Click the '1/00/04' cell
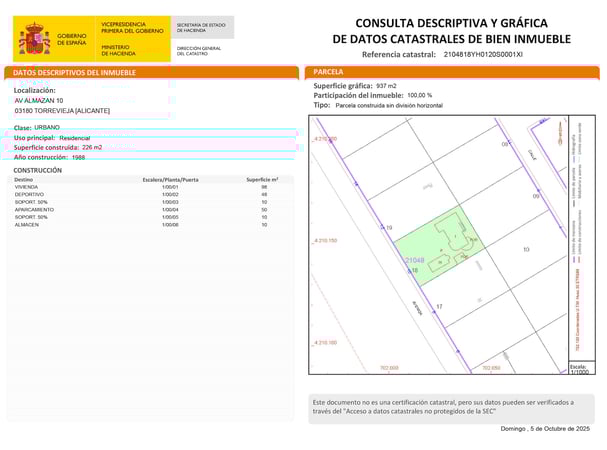This screenshot has width=607, height=450. (170, 210)
